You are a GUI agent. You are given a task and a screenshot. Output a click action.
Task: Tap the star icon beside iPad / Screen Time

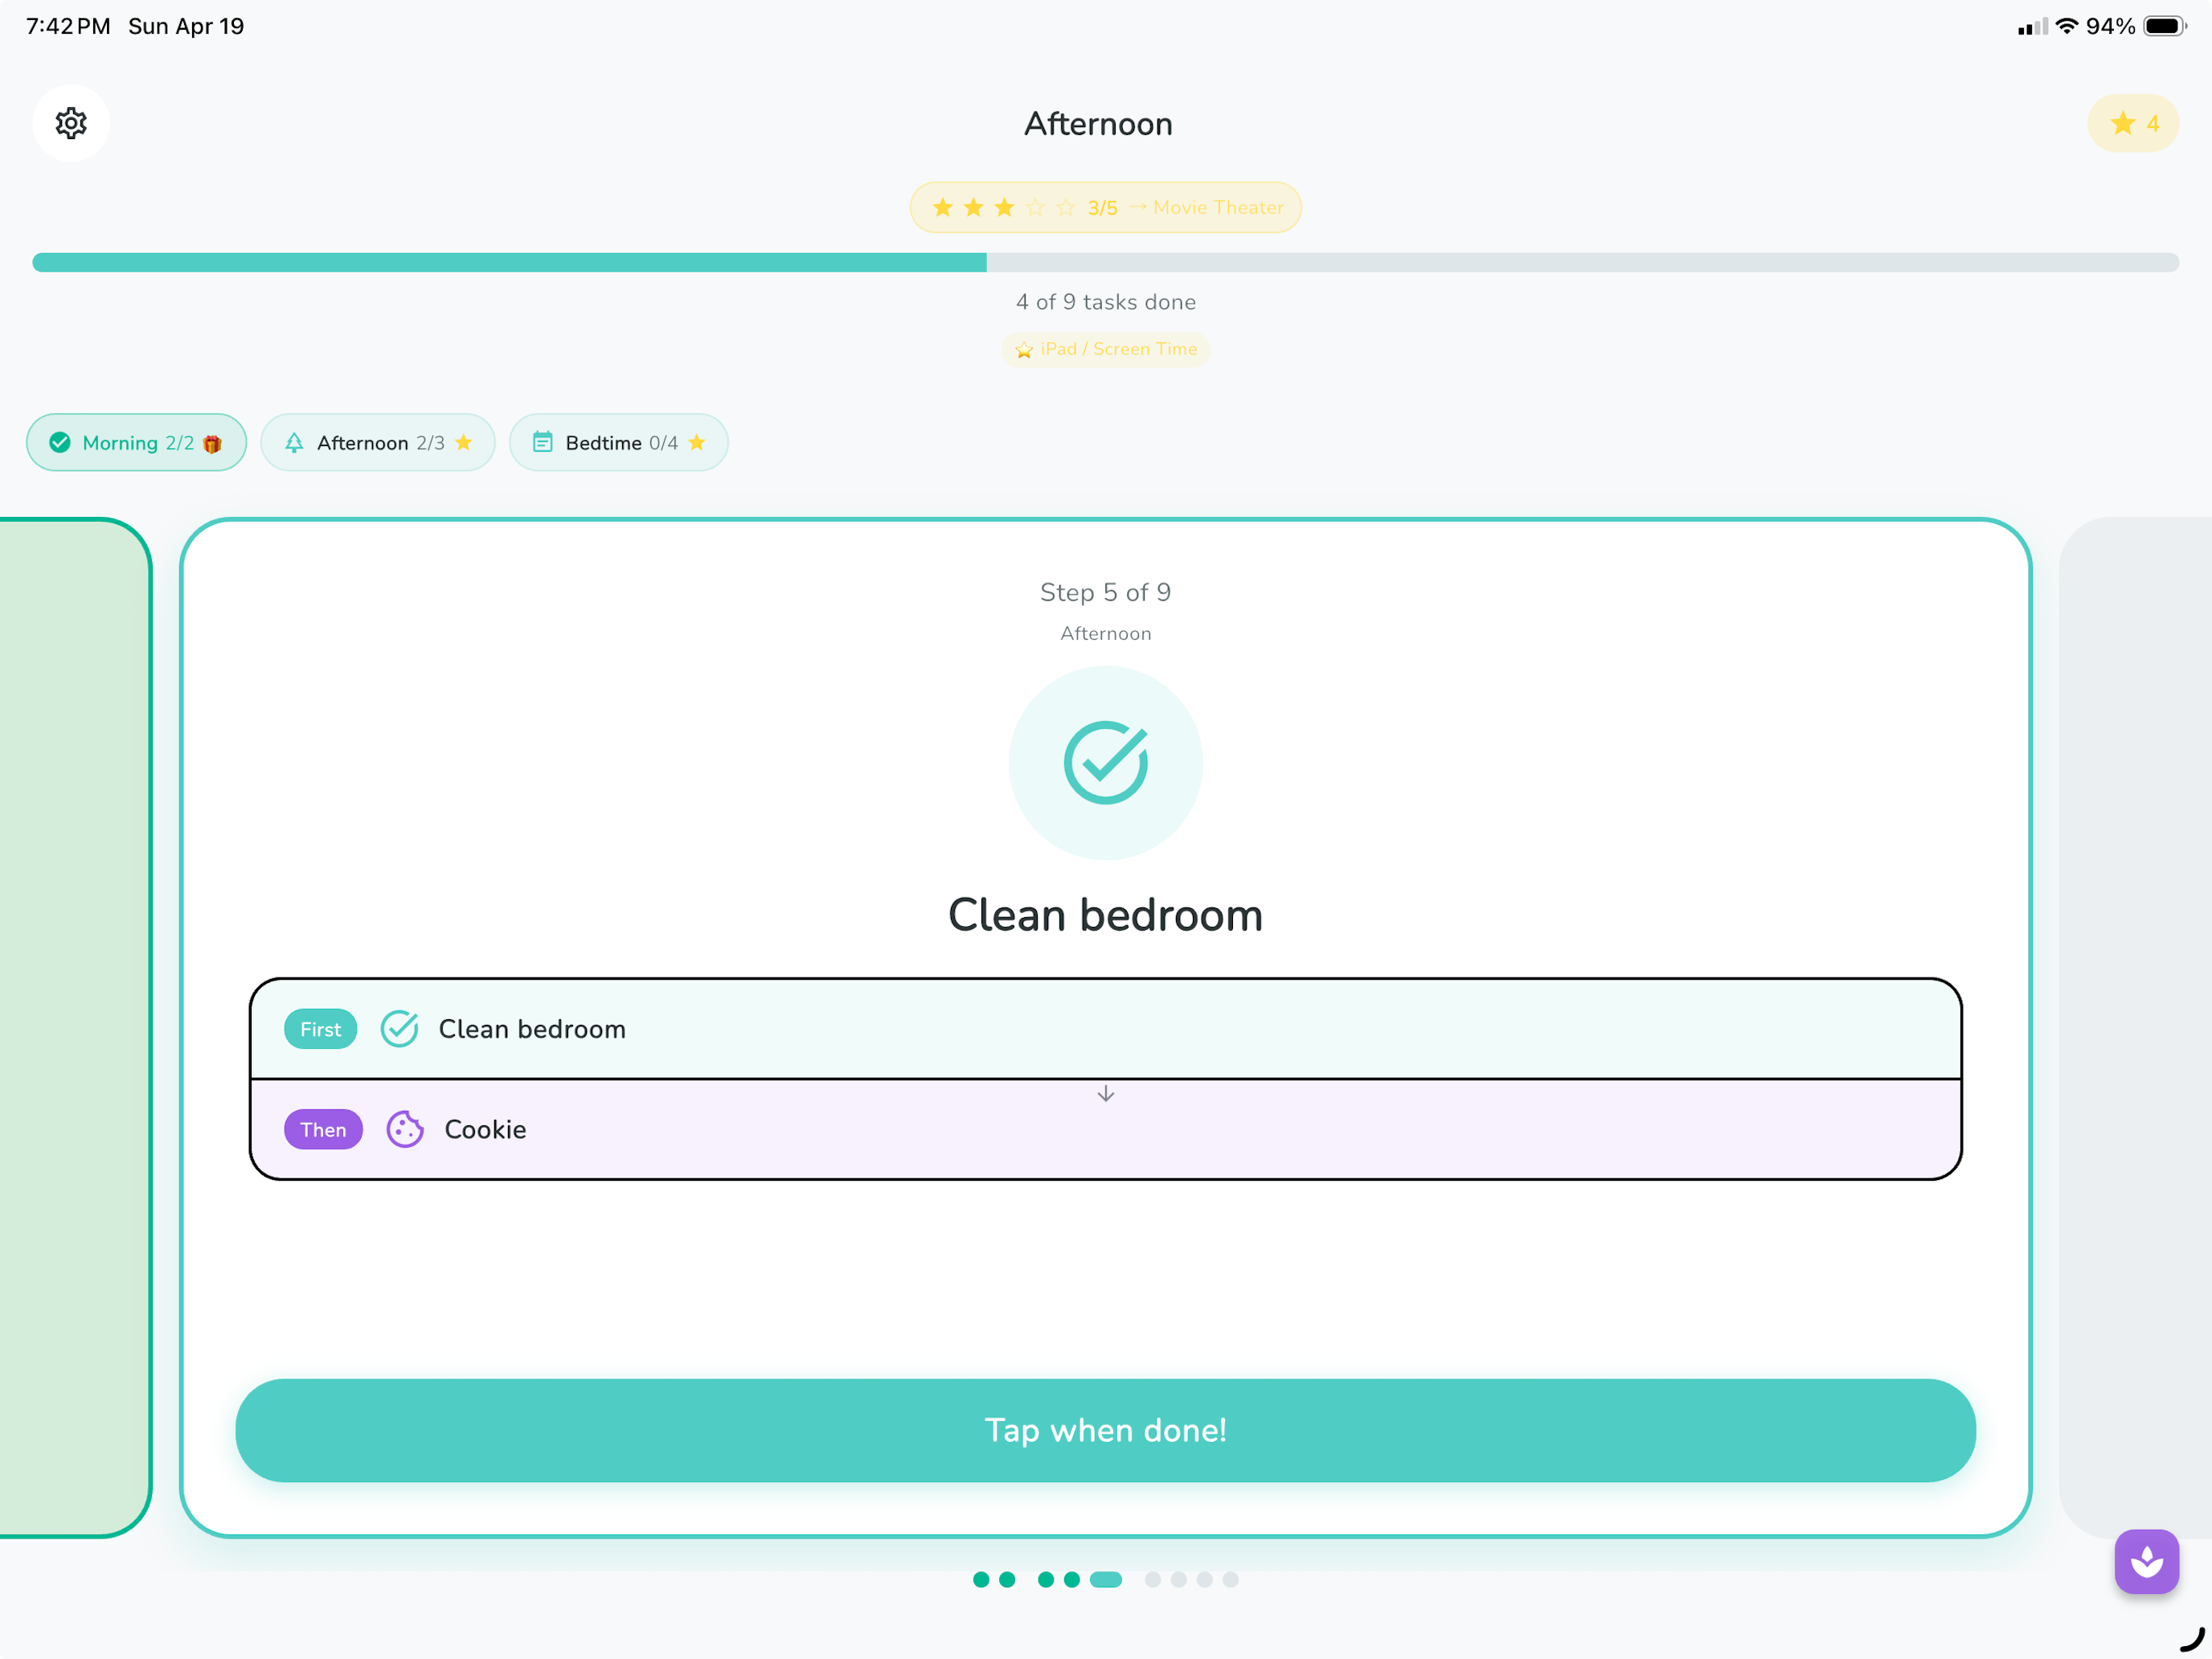[x=1023, y=349]
